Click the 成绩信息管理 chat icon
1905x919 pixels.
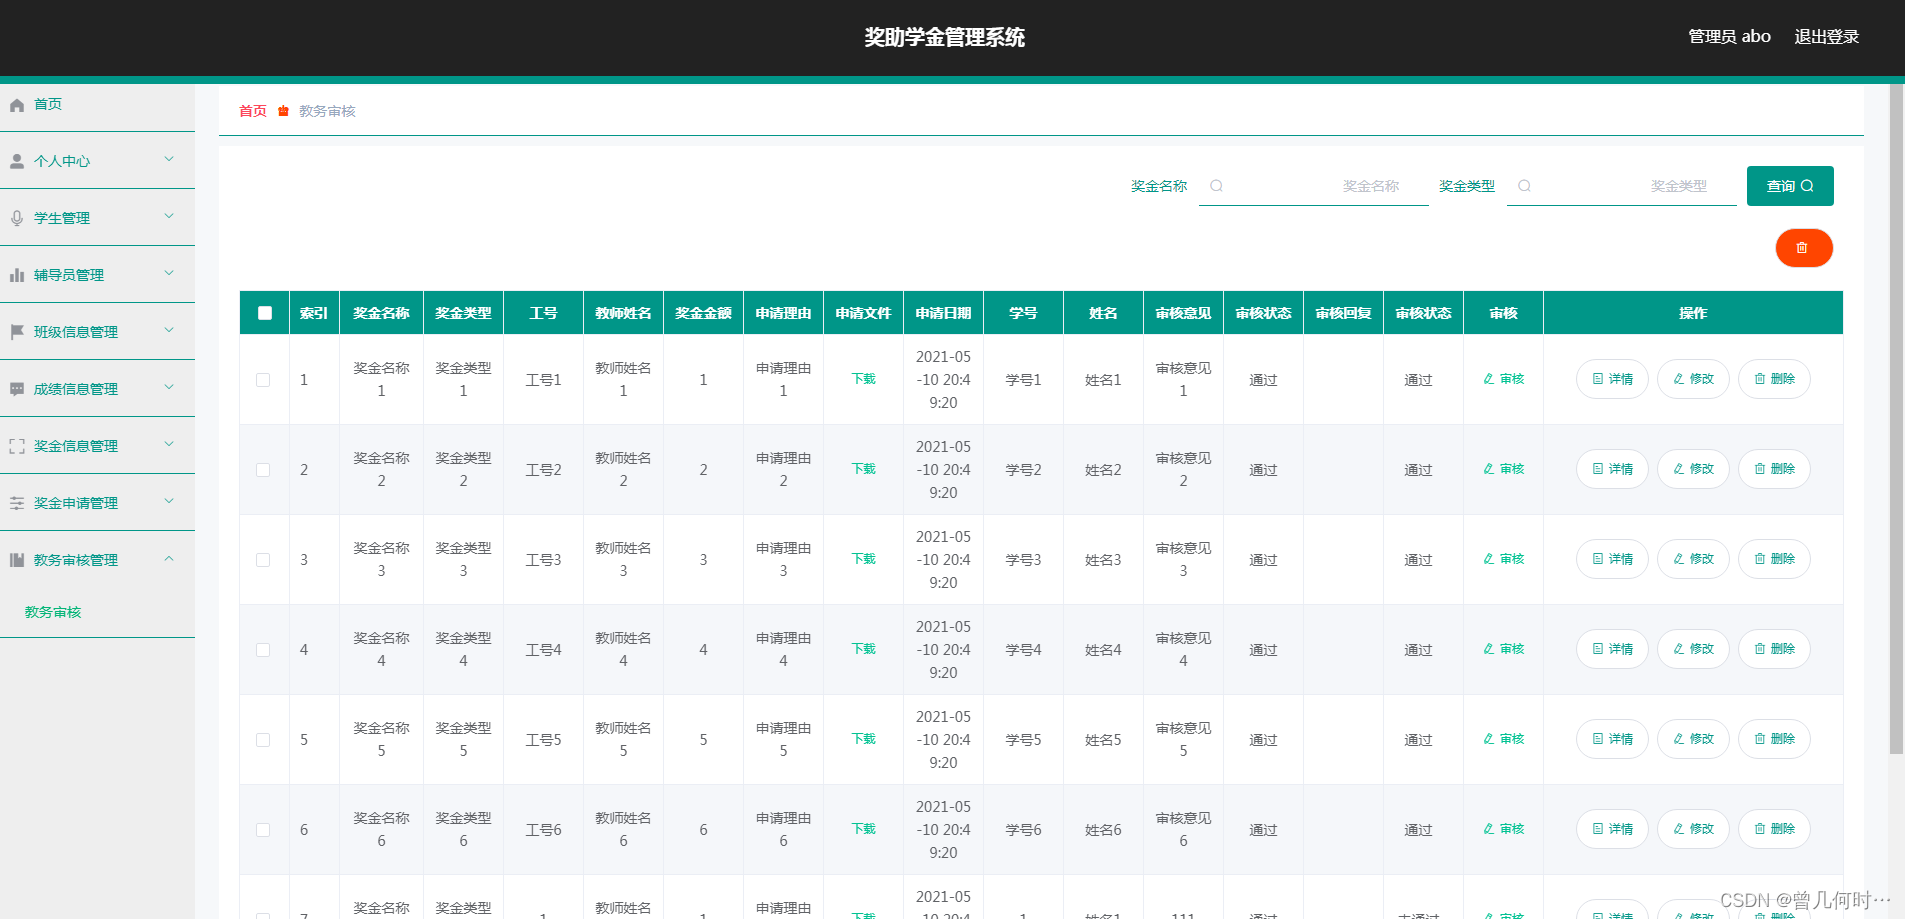pyautogui.click(x=17, y=389)
